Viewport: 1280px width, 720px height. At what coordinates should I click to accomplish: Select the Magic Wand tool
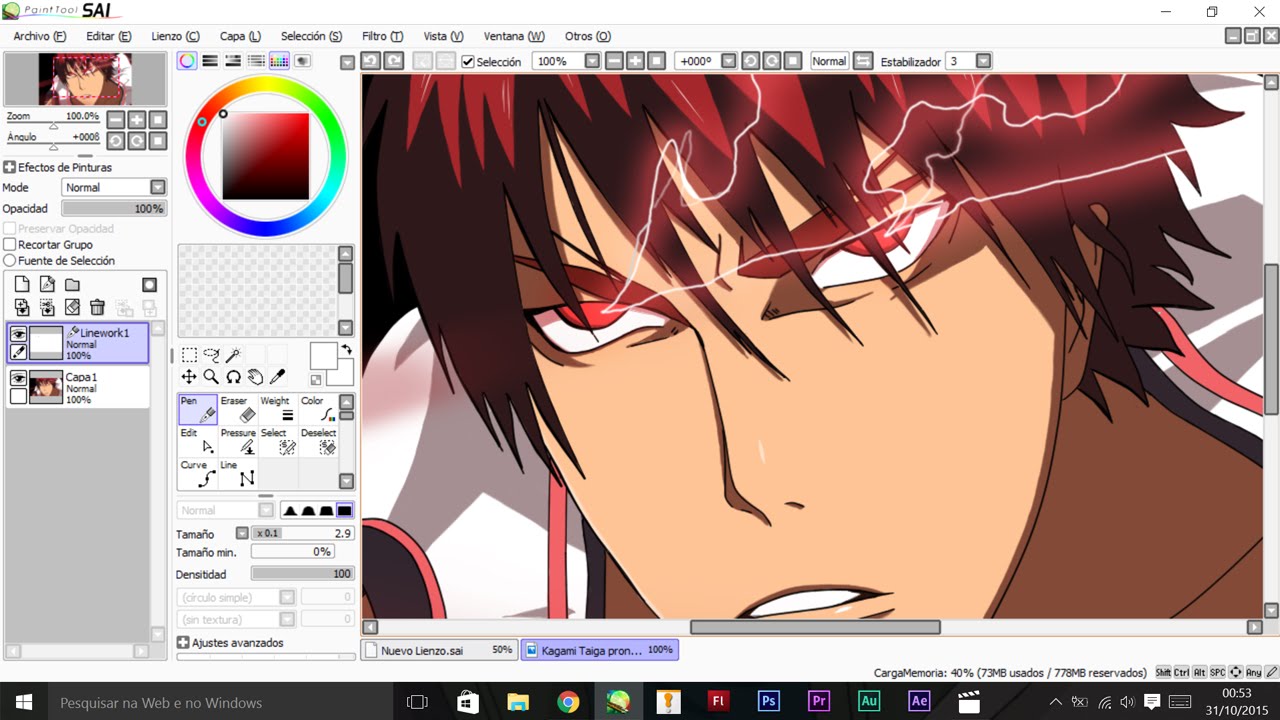tap(233, 355)
